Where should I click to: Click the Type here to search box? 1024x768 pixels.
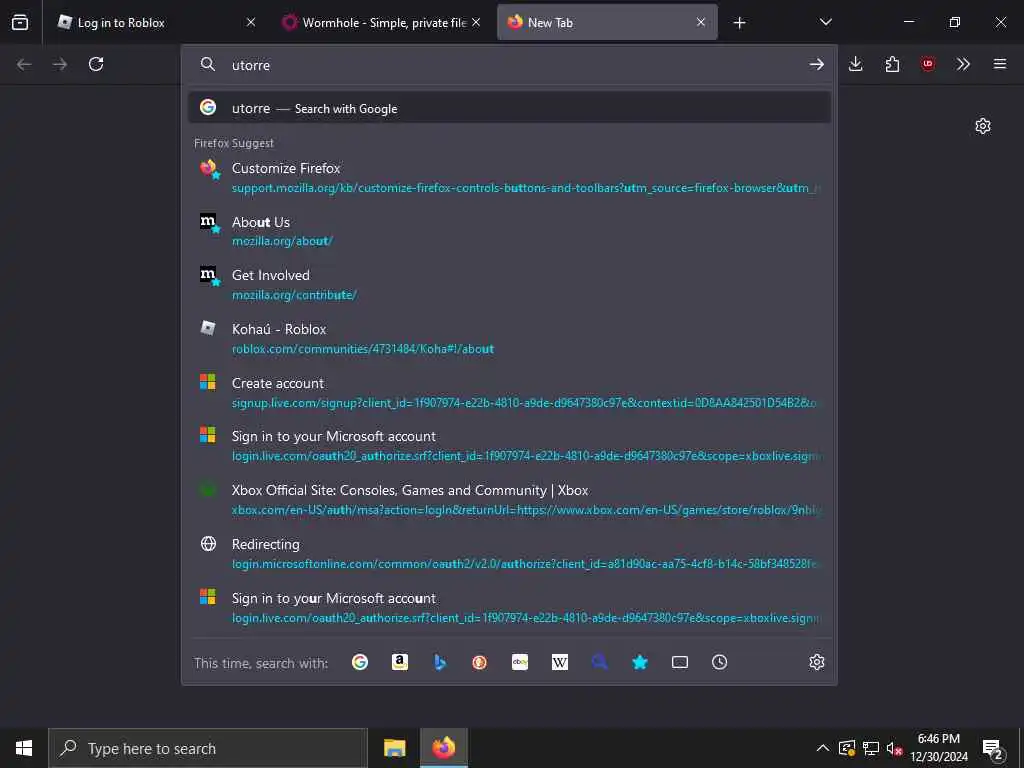click(208, 748)
